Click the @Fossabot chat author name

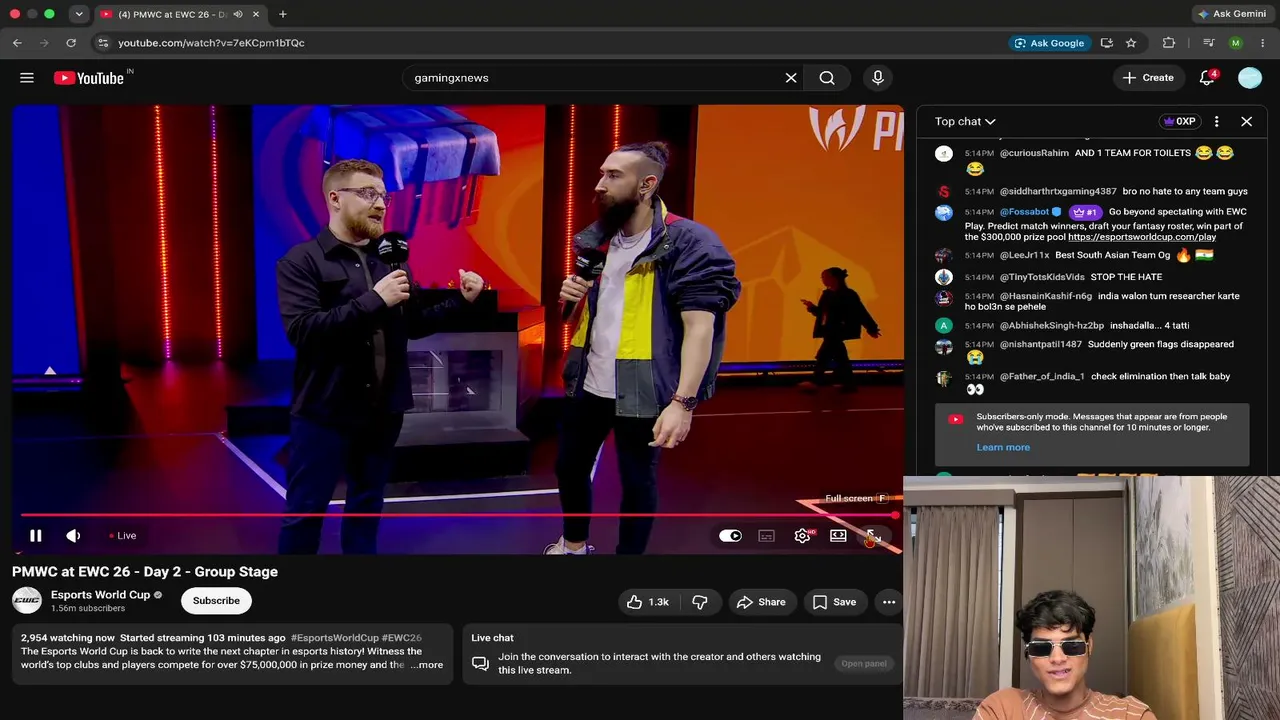tap(1024, 212)
